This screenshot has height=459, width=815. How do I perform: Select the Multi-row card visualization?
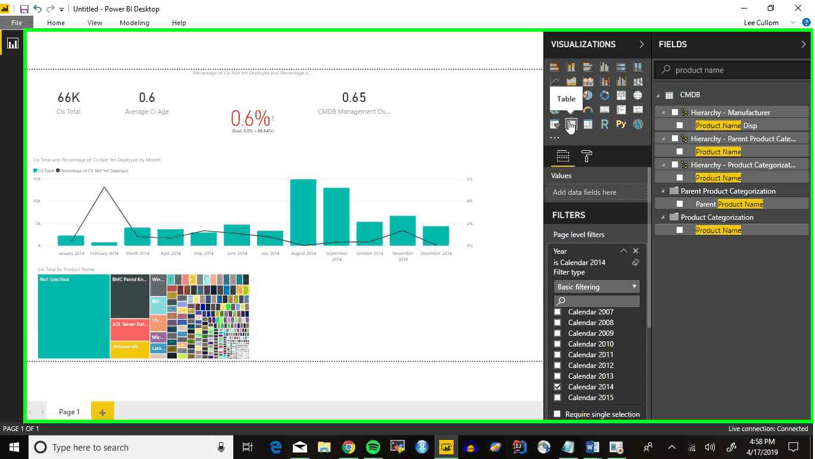621,110
